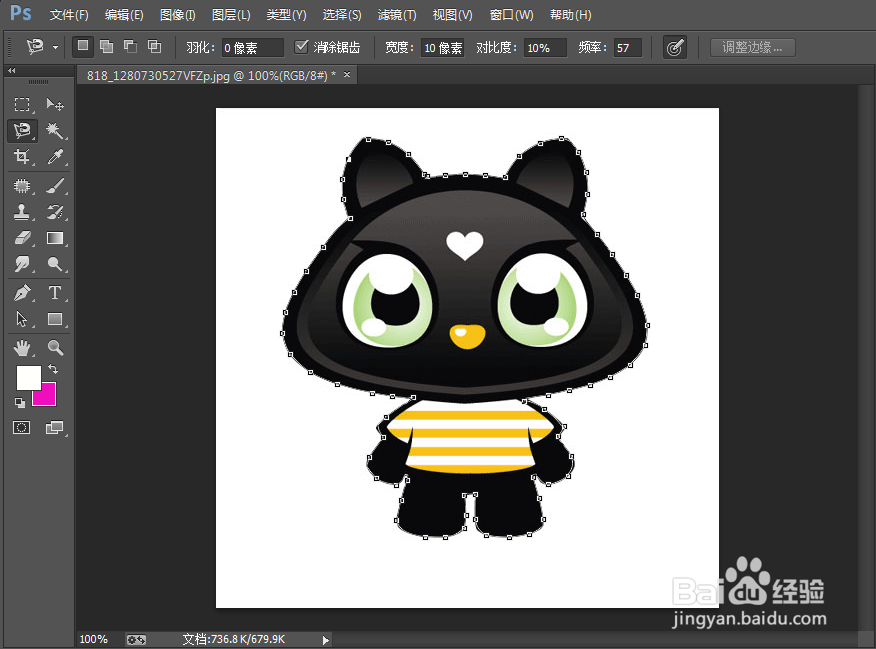Select the Eyedropper tool
Screen dimensions: 876x649
coord(55,156)
